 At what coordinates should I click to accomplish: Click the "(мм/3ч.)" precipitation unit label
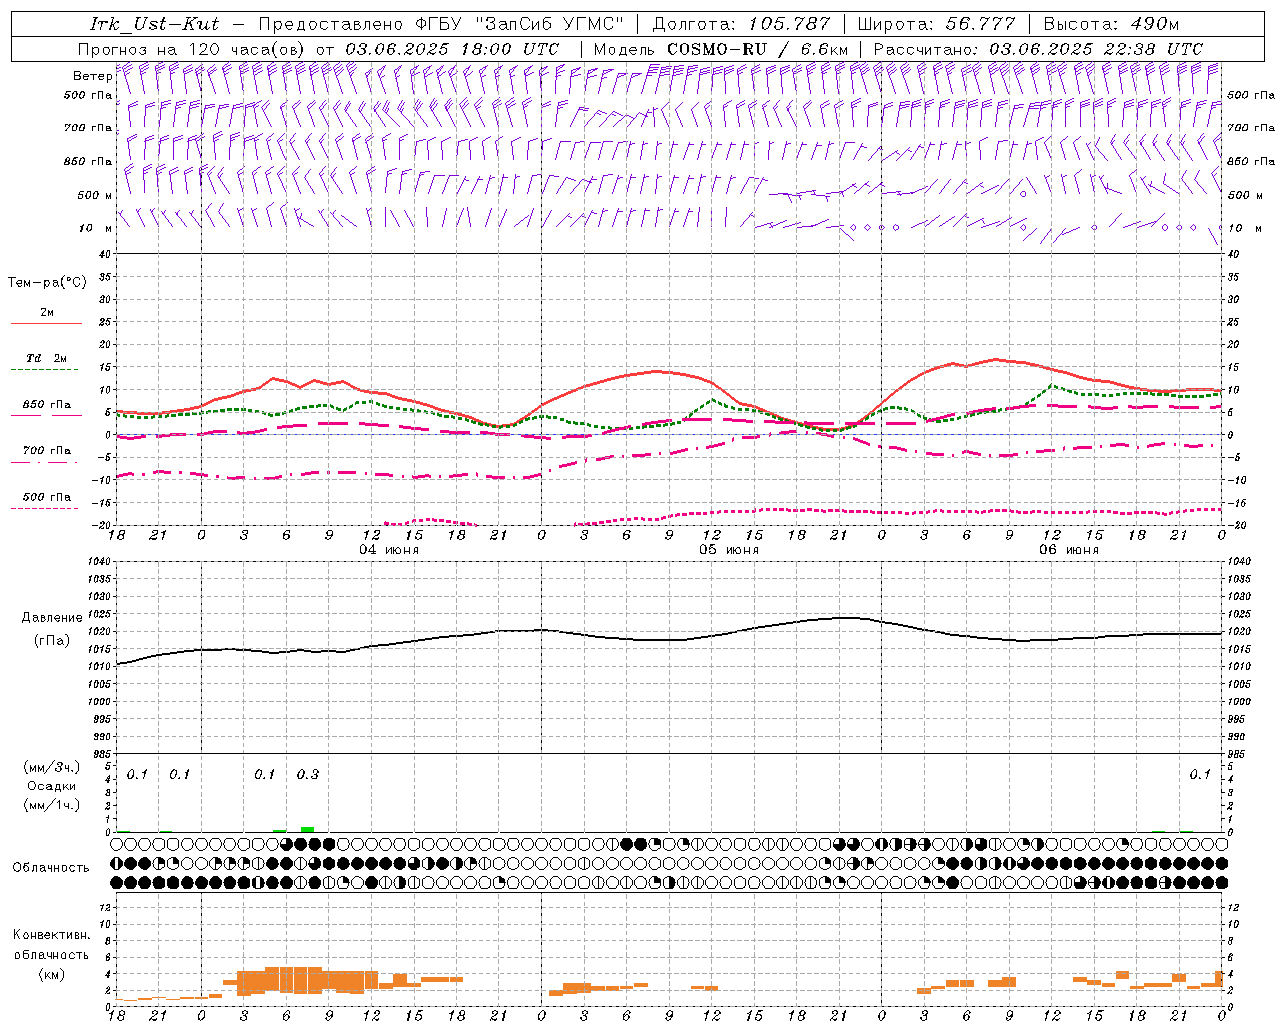point(51,767)
